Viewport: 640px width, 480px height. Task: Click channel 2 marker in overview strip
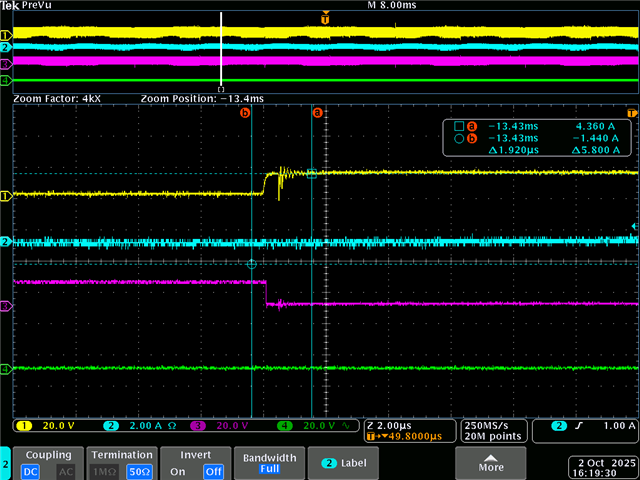pyautogui.click(x=6, y=48)
